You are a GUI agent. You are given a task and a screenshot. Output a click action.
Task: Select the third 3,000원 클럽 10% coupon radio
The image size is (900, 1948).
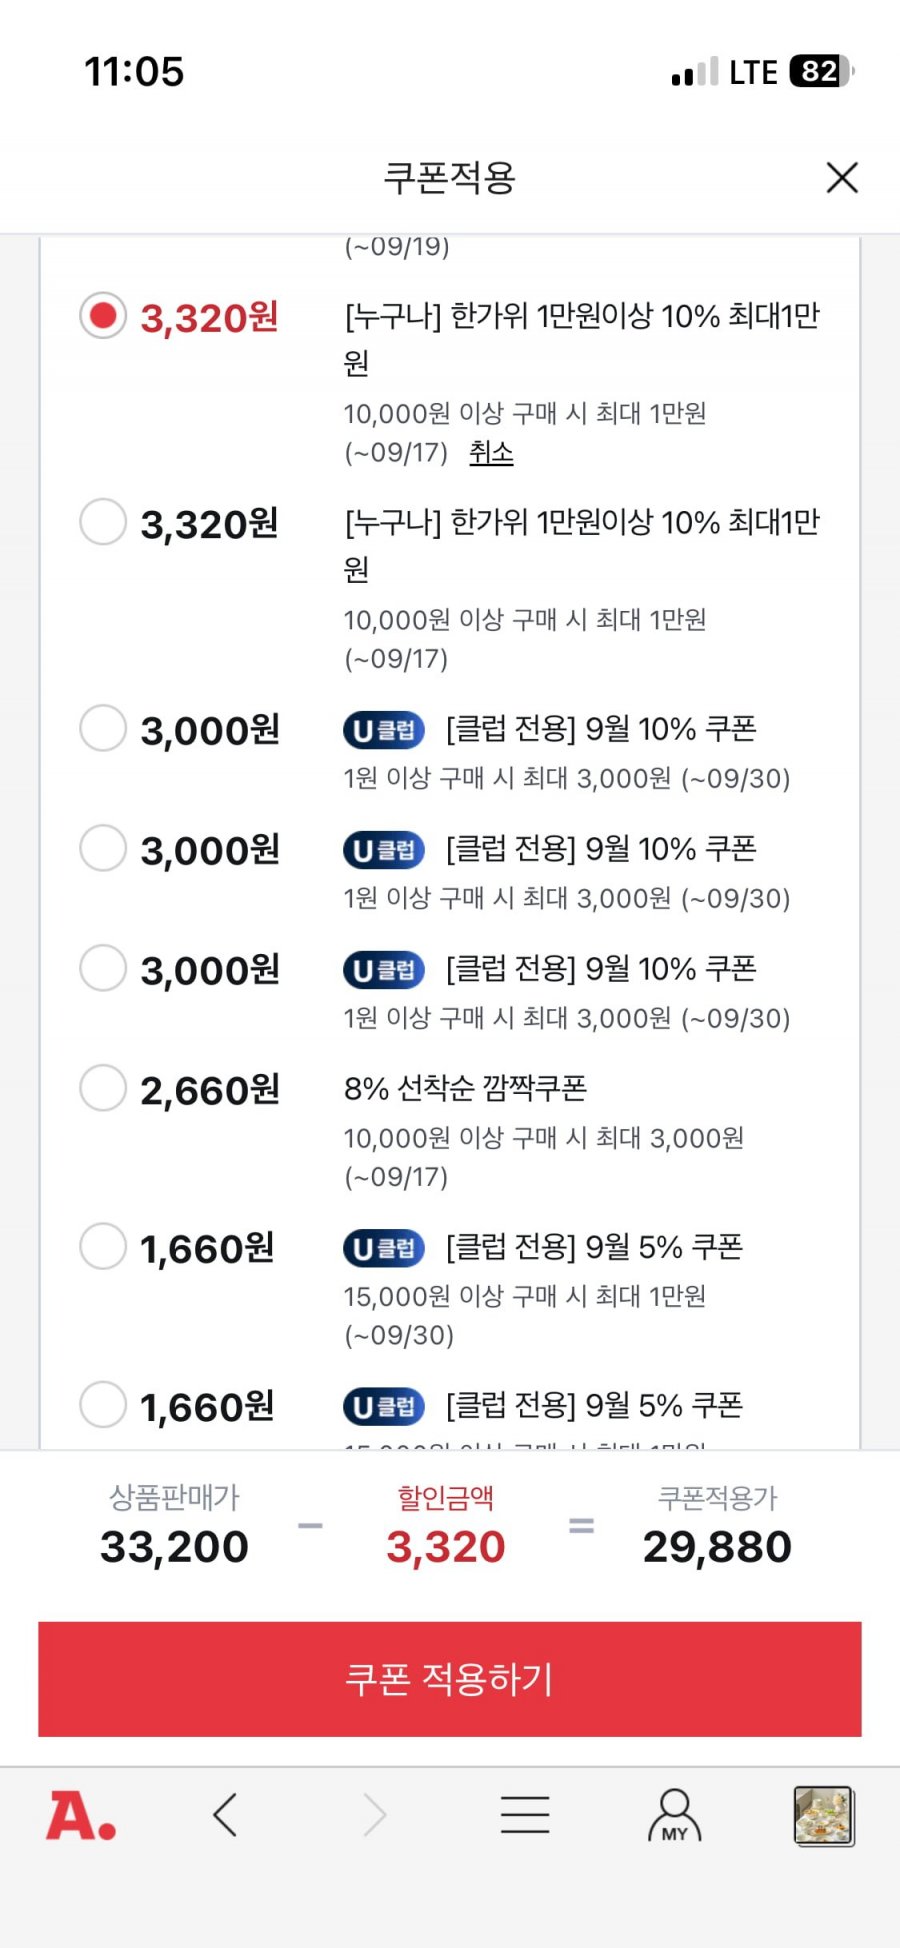(x=103, y=968)
